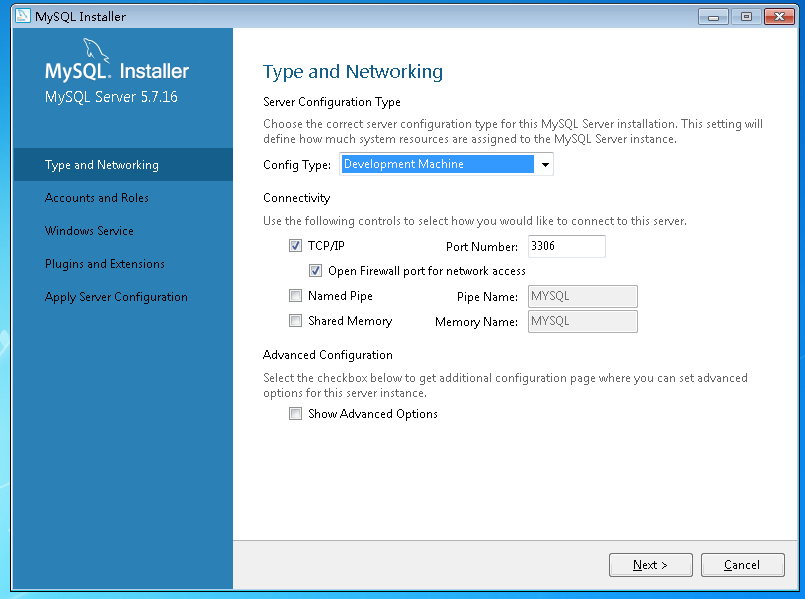Click the Next button

650,565
